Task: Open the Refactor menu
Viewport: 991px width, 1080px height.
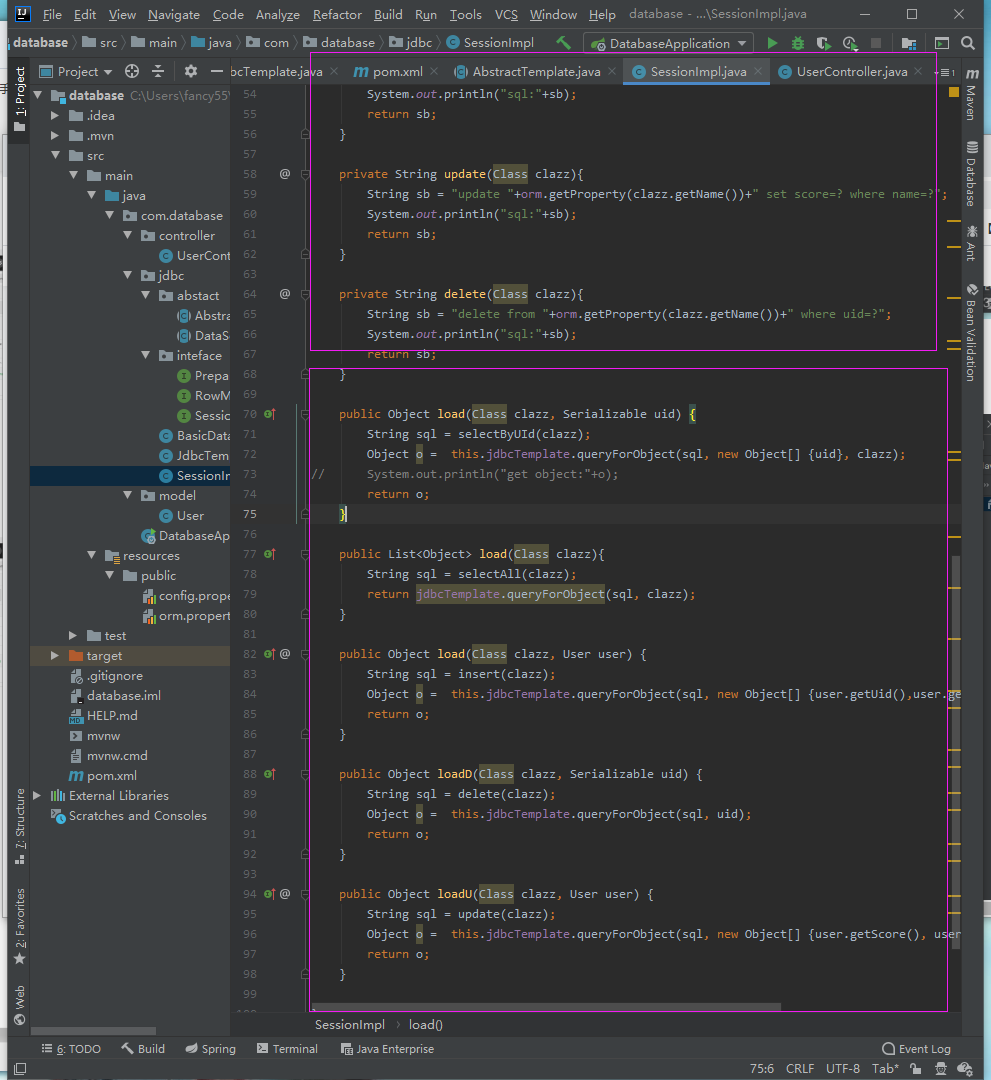Action: [x=337, y=14]
